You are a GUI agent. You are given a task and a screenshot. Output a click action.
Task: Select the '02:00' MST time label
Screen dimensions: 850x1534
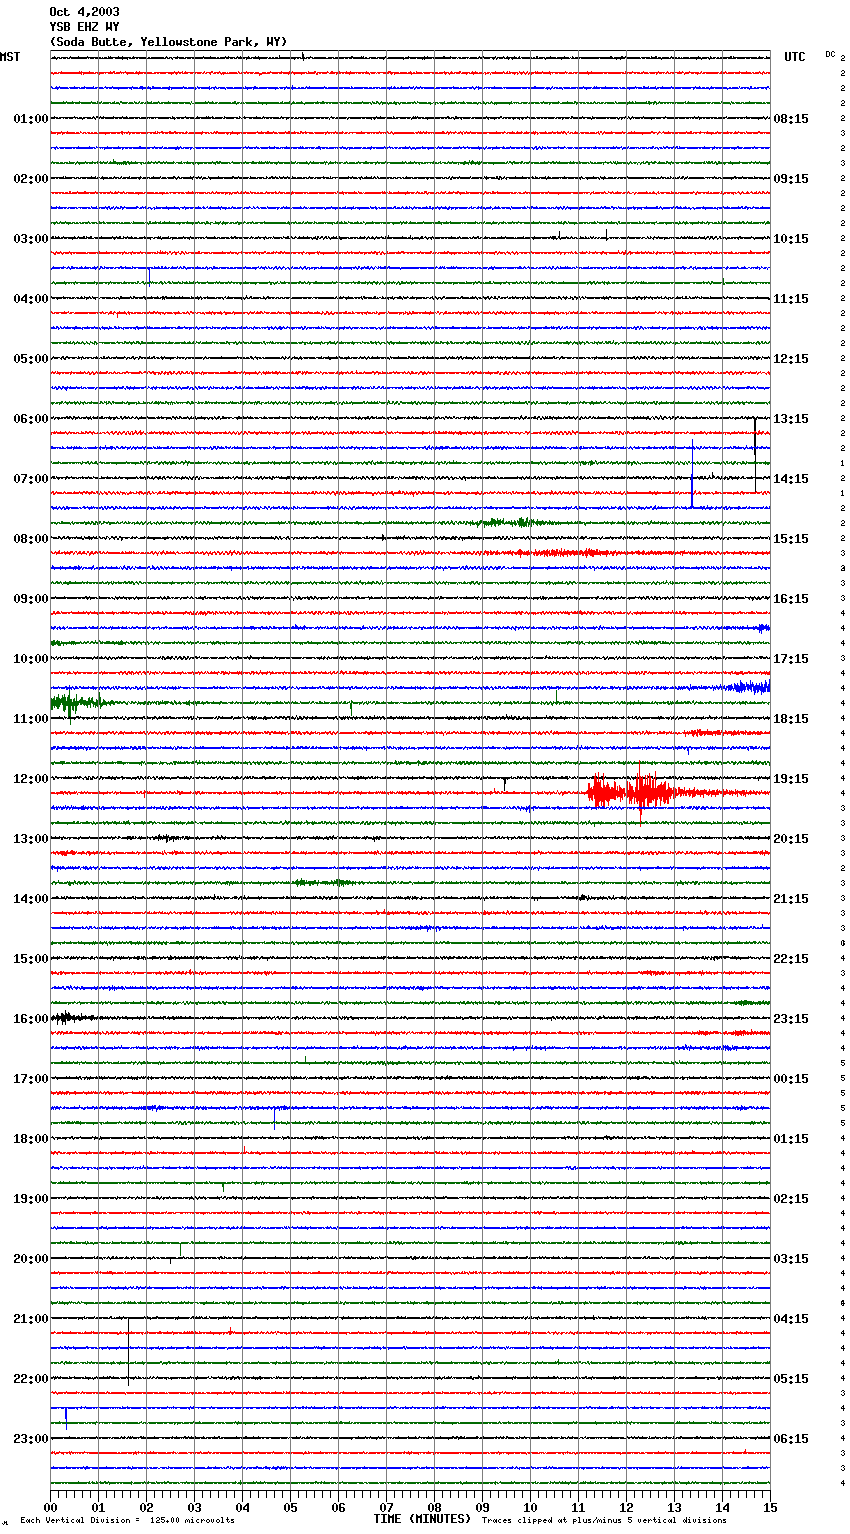tap(31, 179)
